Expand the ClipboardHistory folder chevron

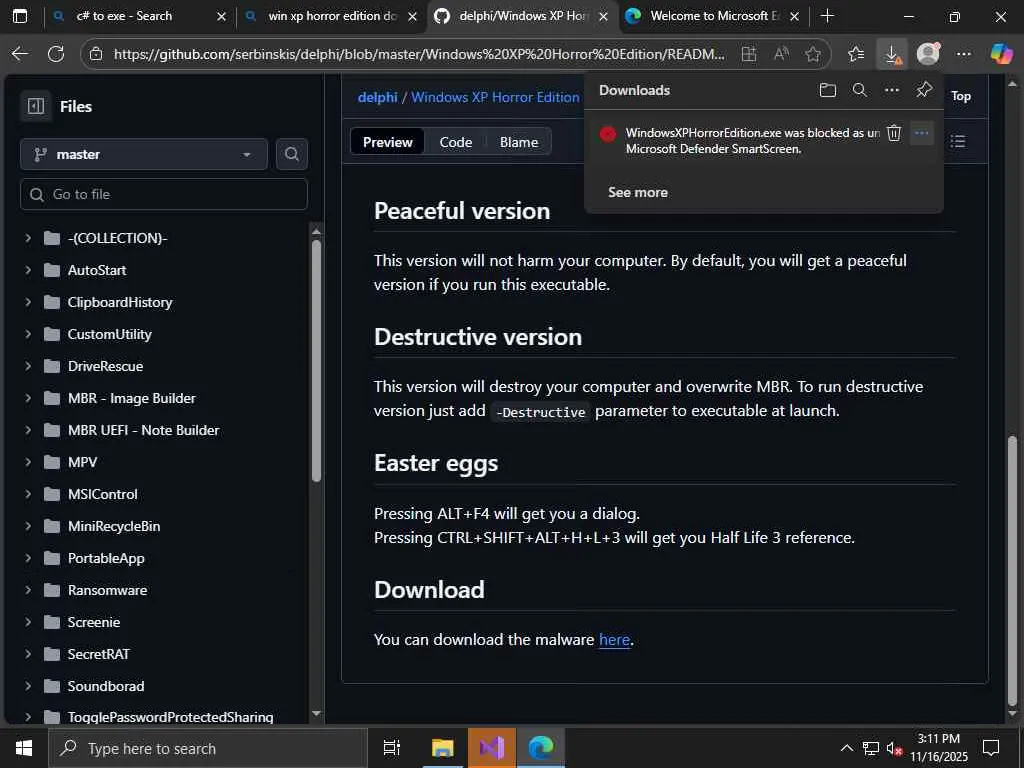click(28, 302)
